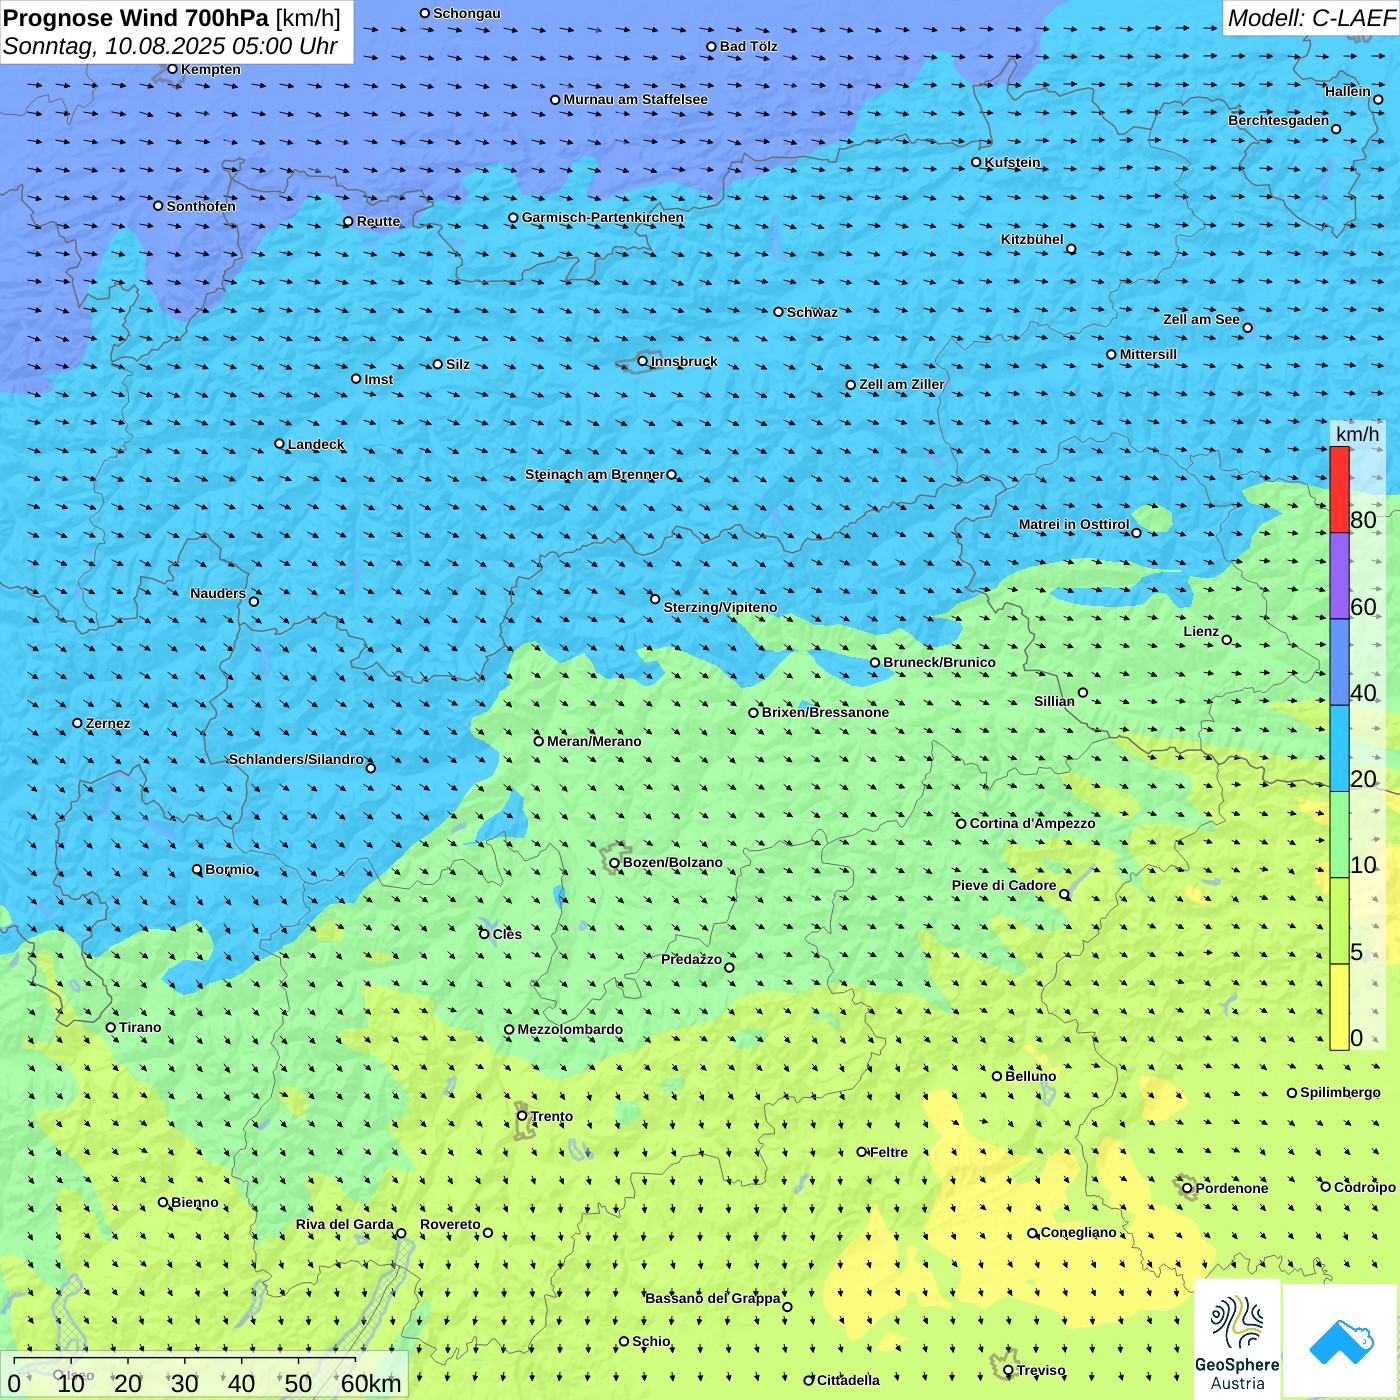
Task: Click the 'Spilimbergo' label
Action: (x=1341, y=1092)
